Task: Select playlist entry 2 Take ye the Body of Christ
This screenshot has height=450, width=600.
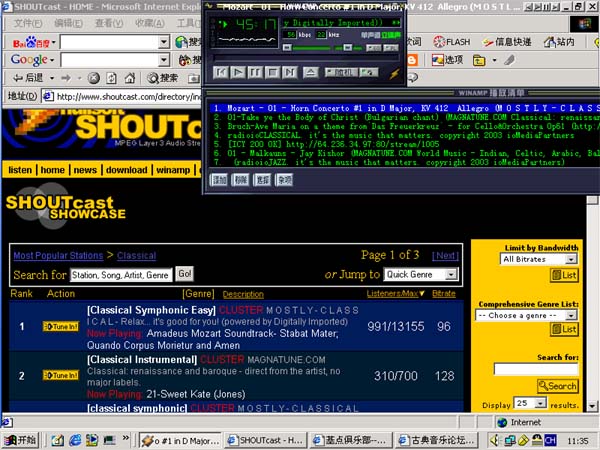Action: 405,117
